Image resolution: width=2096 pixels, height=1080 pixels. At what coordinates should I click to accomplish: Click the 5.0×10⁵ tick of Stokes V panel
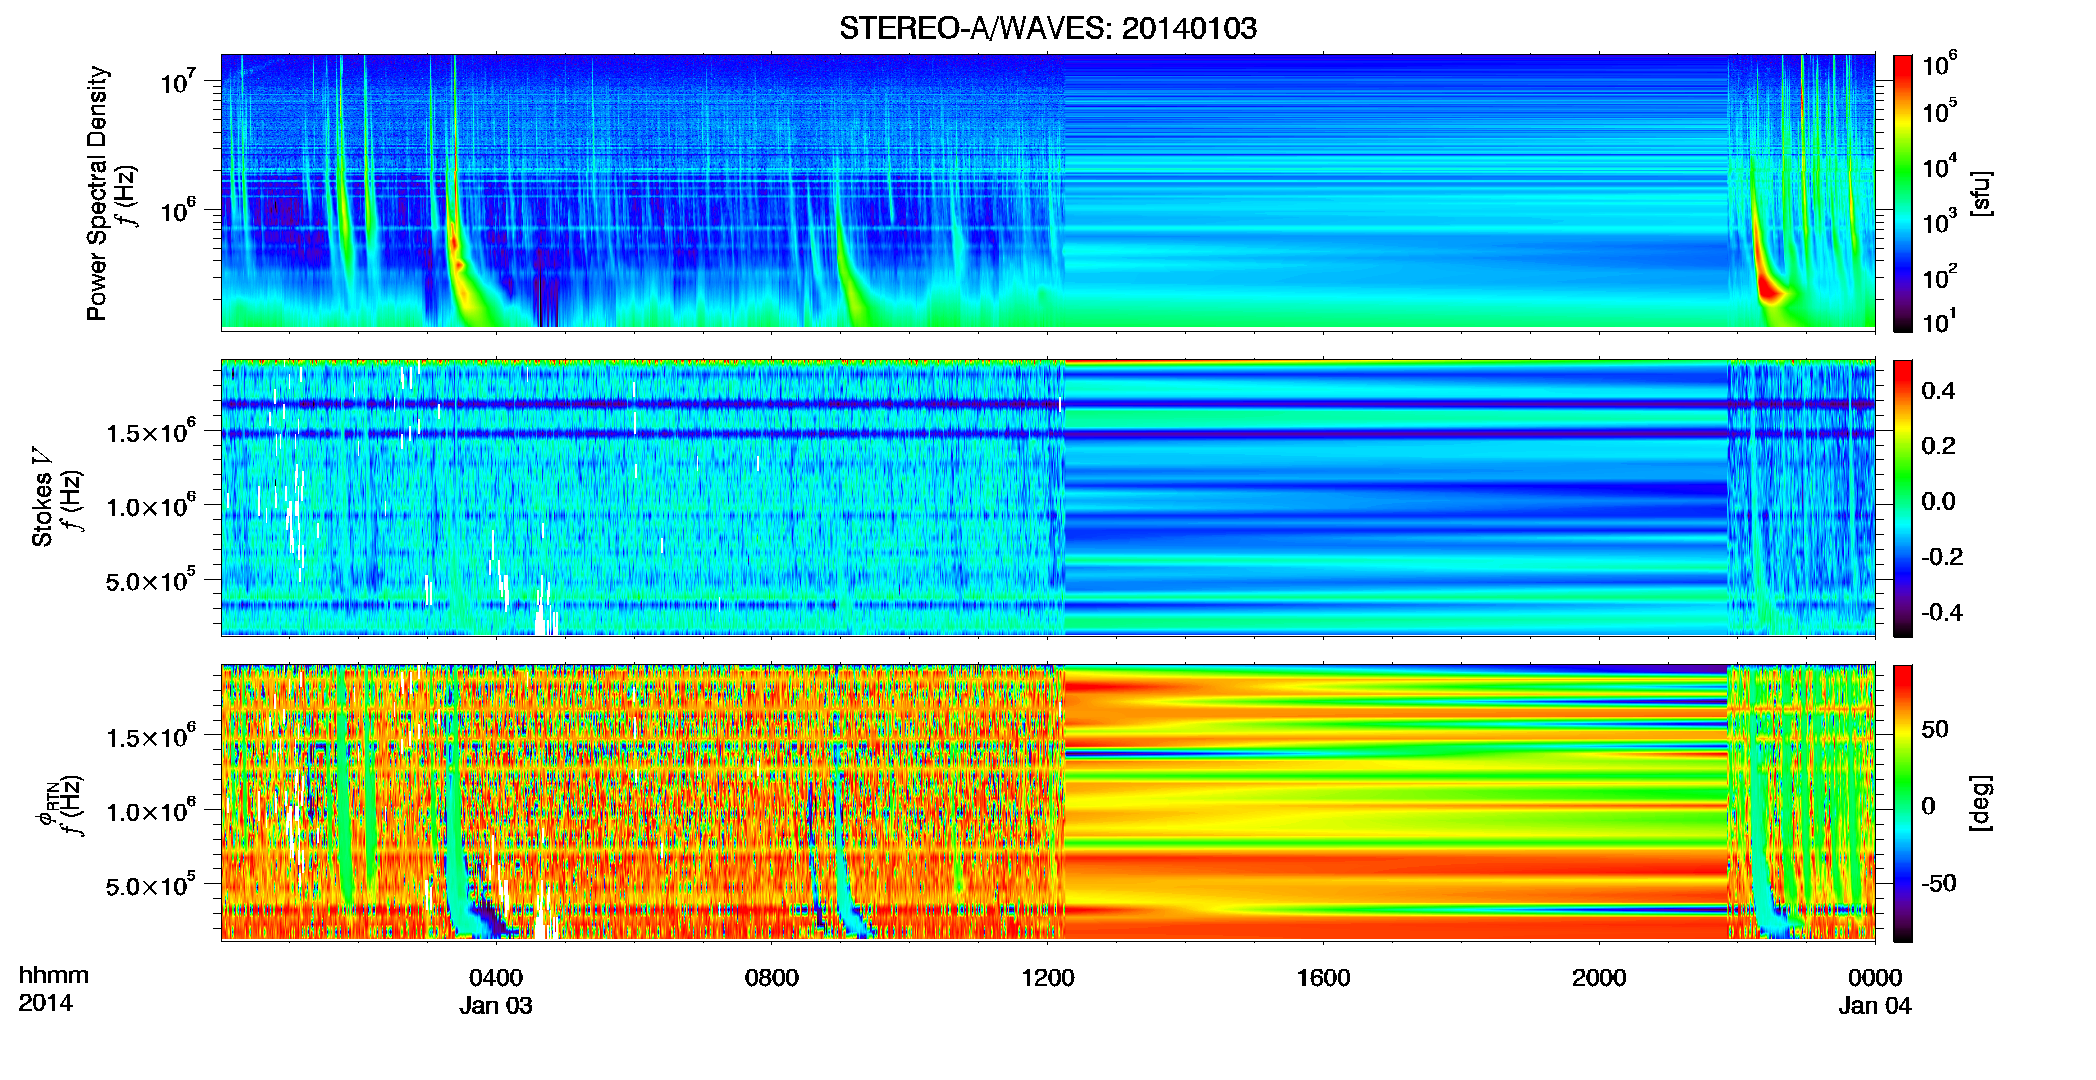point(150,579)
